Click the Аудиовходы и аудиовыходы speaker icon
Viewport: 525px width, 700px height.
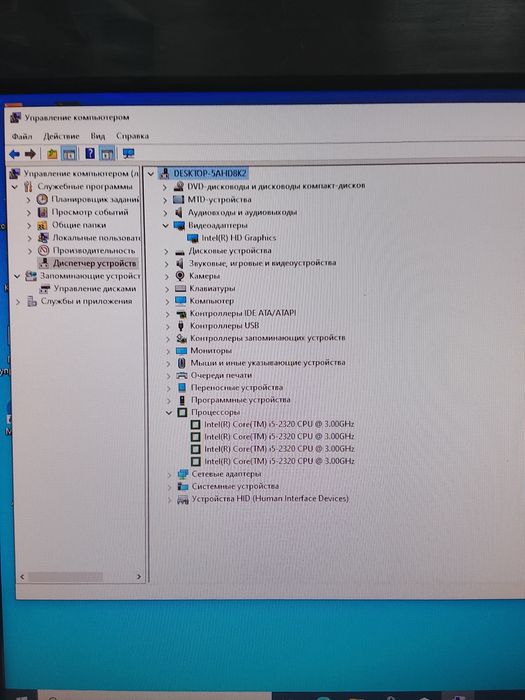coord(179,212)
